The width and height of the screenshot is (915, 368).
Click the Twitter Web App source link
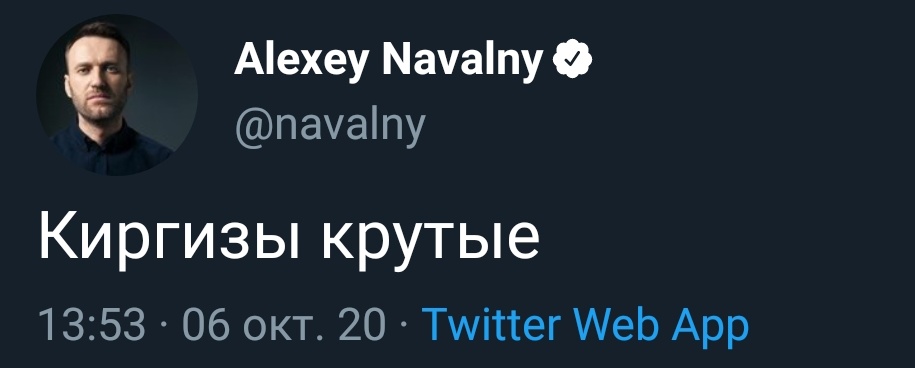click(585, 325)
